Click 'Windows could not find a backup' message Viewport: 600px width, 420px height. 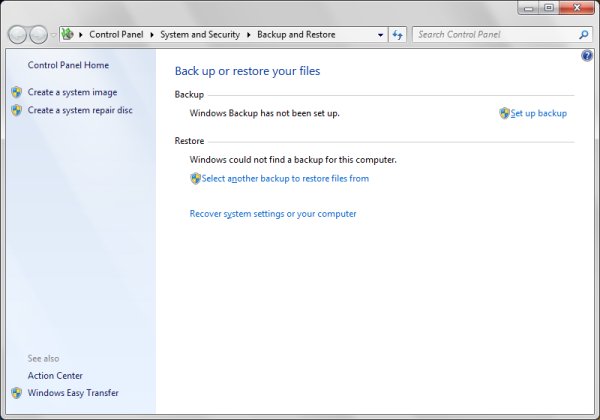click(293, 160)
